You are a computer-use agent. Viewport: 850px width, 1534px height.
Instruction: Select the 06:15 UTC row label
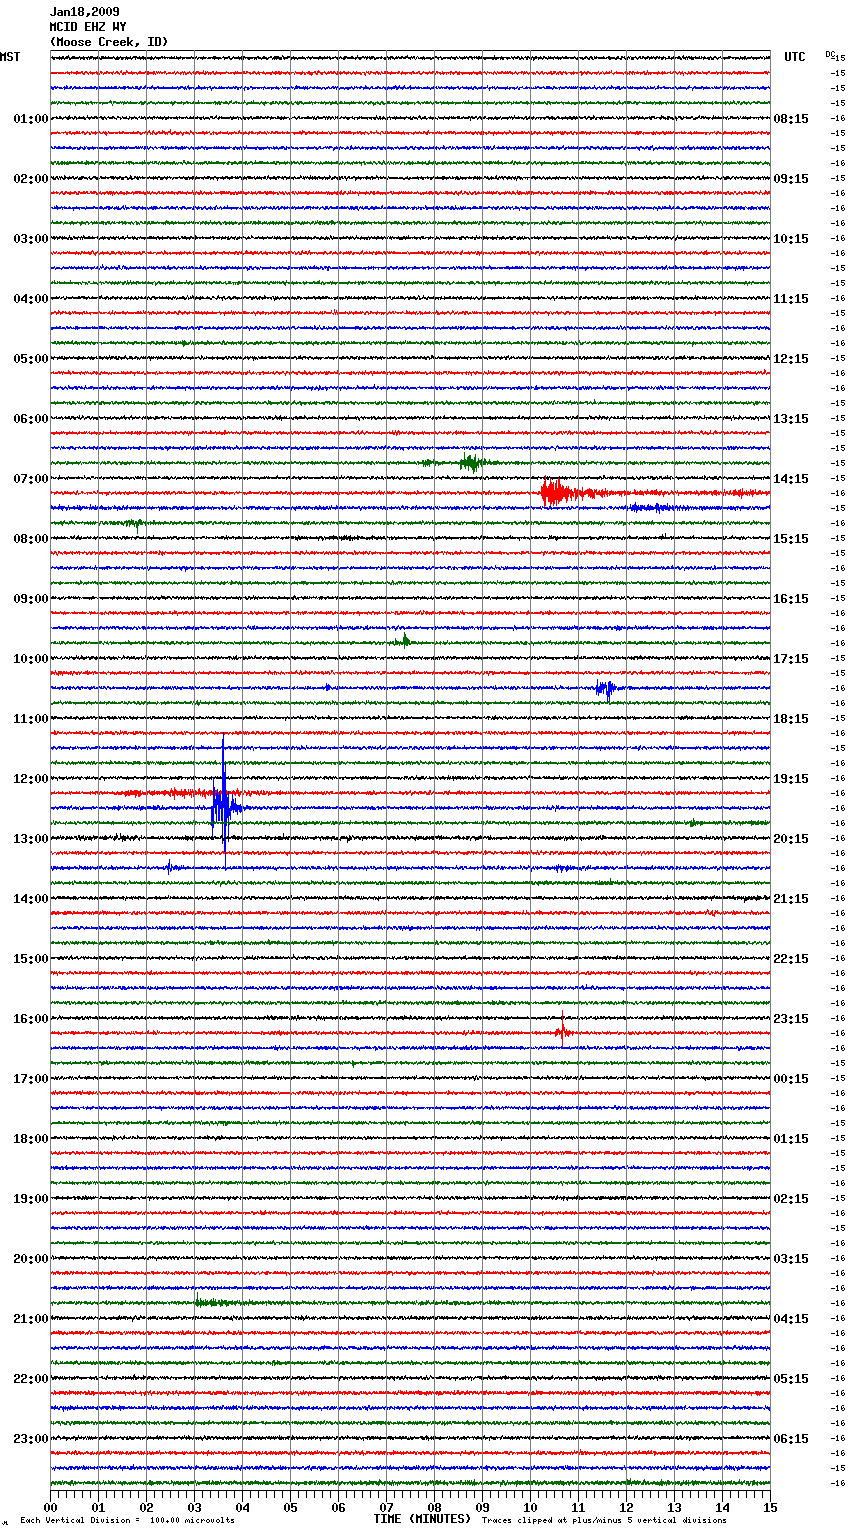(x=791, y=1439)
